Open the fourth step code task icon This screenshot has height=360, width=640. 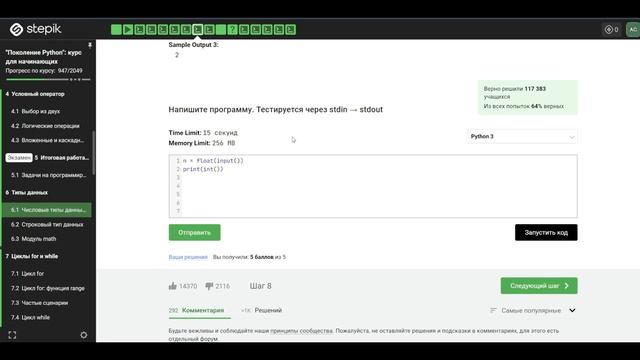(x=151, y=29)
